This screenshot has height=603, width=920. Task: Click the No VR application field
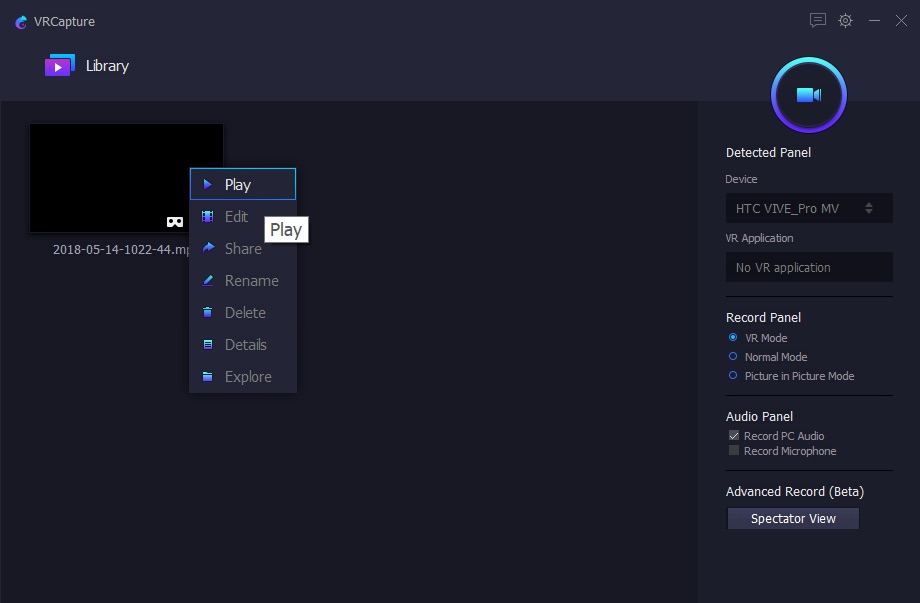coord(809,267)
